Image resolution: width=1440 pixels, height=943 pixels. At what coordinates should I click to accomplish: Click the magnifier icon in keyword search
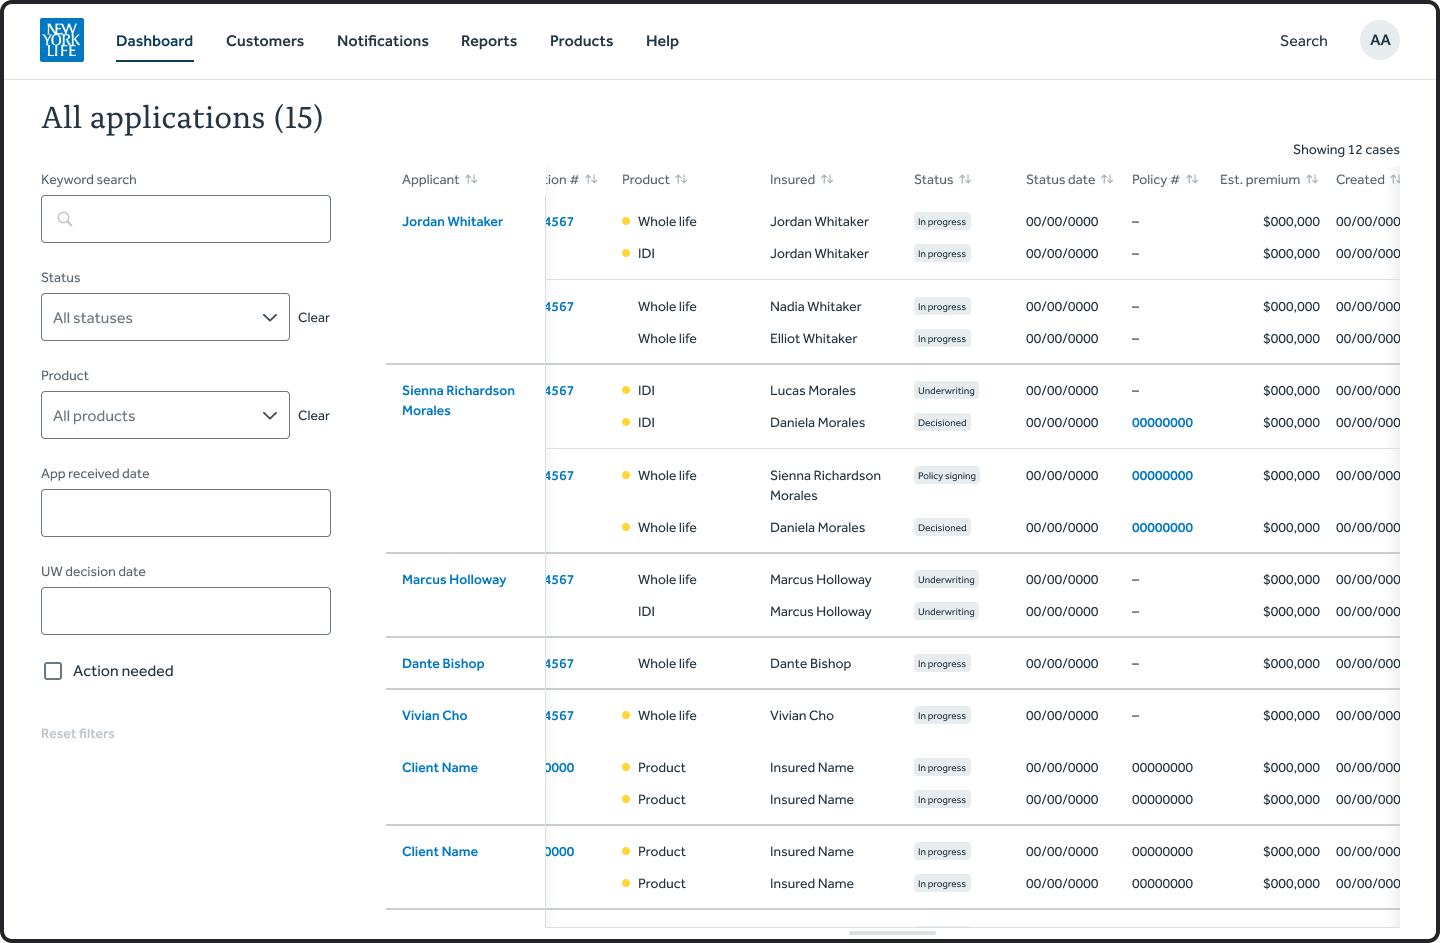click(x=65, y=219)
